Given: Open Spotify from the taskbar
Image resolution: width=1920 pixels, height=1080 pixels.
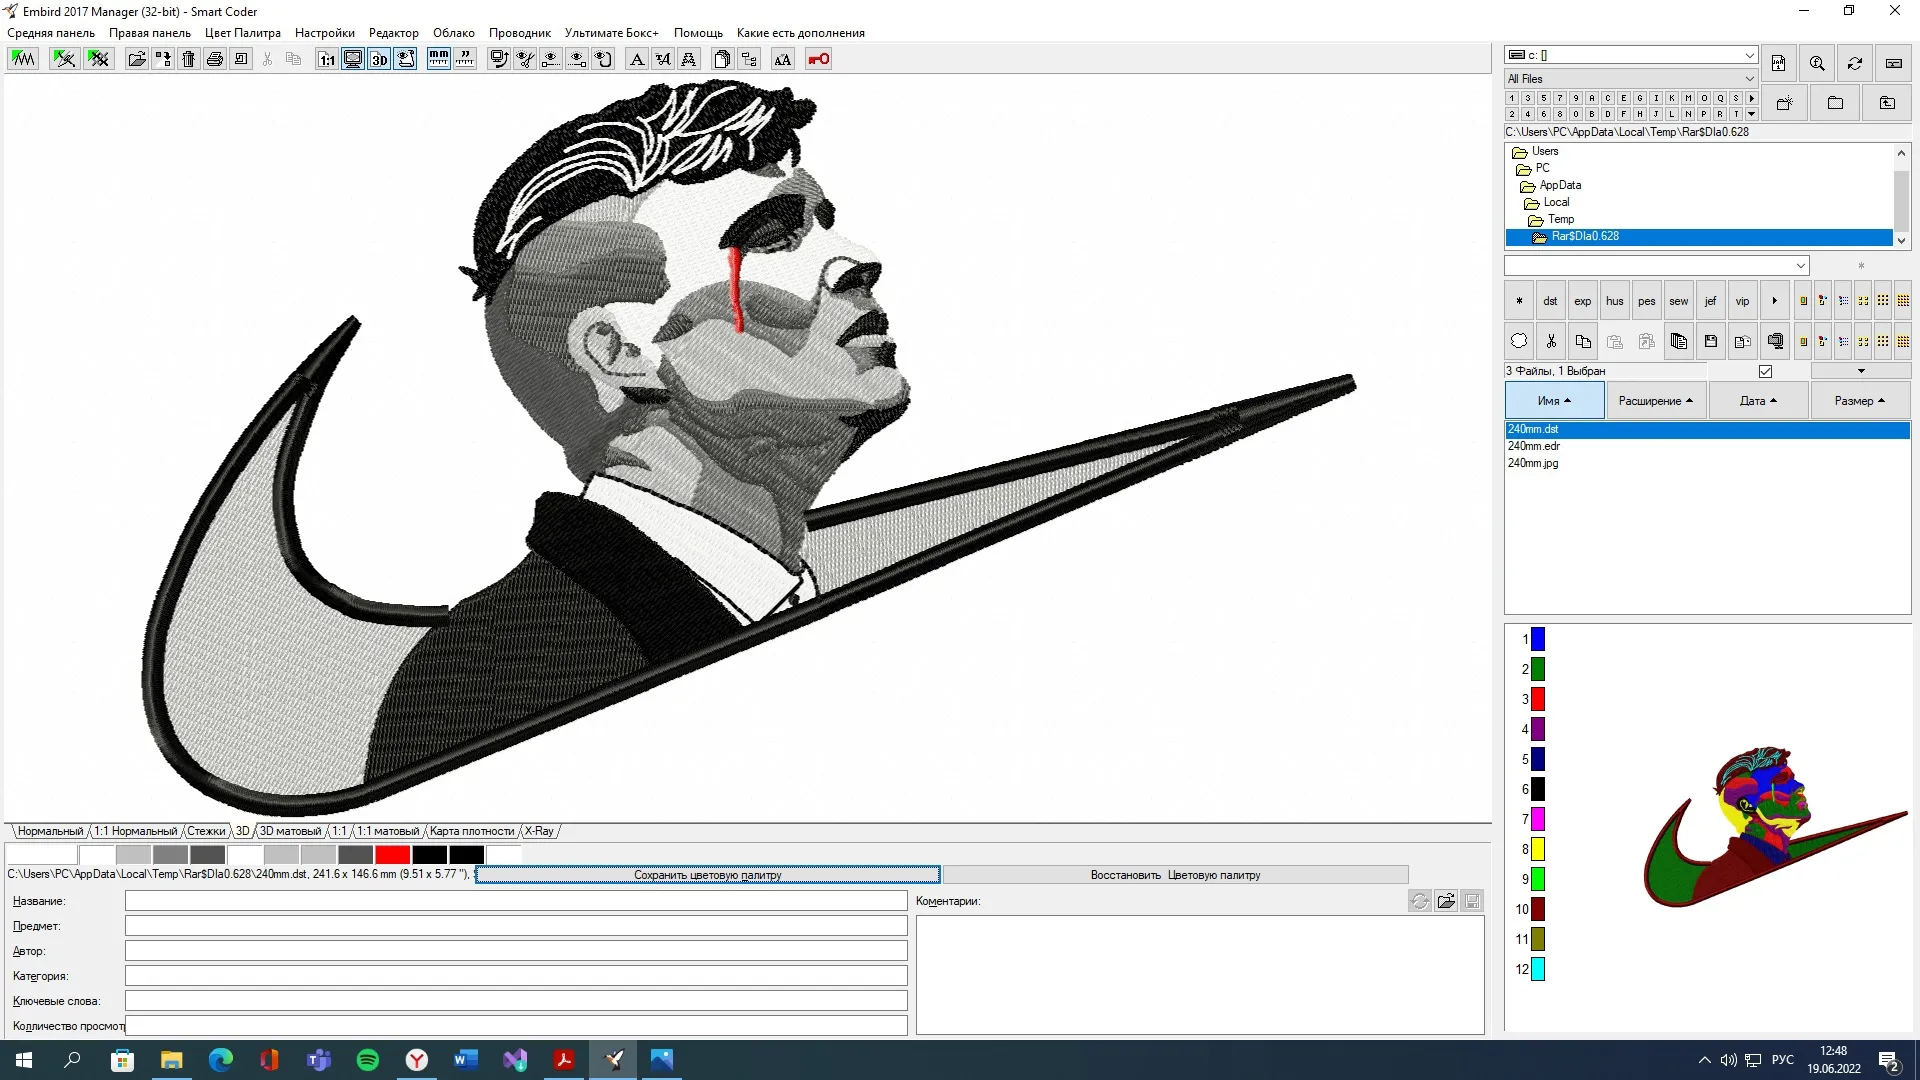Looking at the screenshot, I should click(368, 1060).
